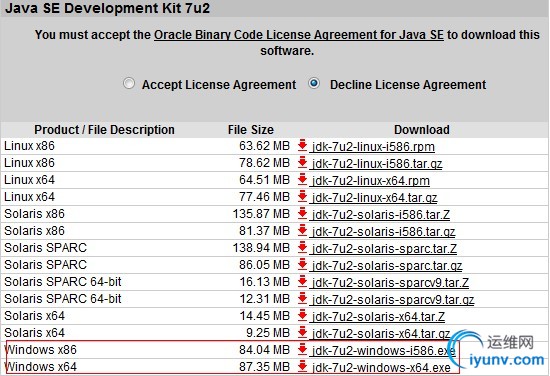Download jdk-7u2-windows-x64.exe

pos(381,367)
